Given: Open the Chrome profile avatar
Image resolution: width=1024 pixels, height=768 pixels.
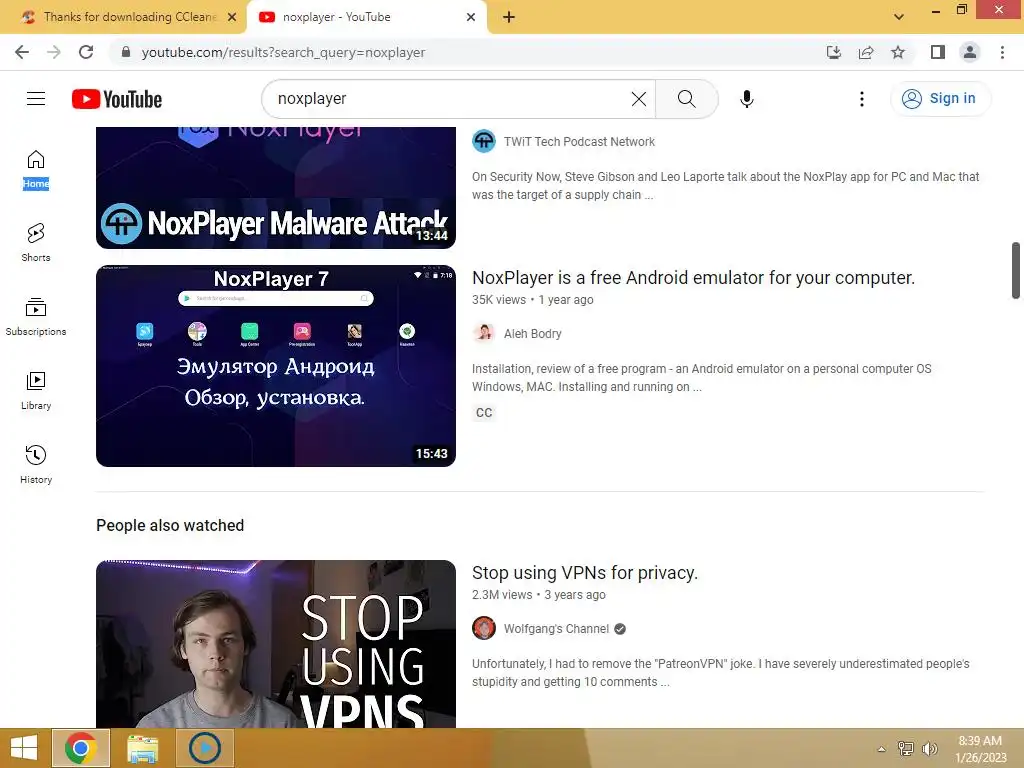Looking at the screenshot, I should point(970,52).
